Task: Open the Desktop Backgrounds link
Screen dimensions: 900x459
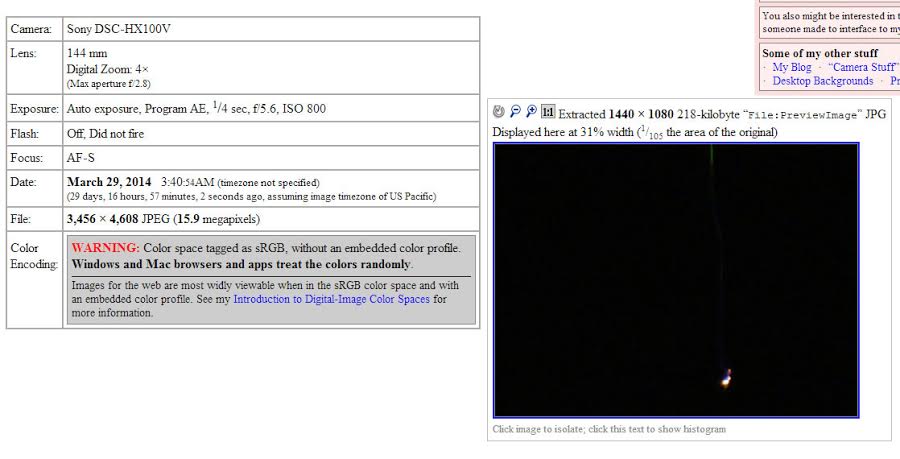Action: (822, 81)
